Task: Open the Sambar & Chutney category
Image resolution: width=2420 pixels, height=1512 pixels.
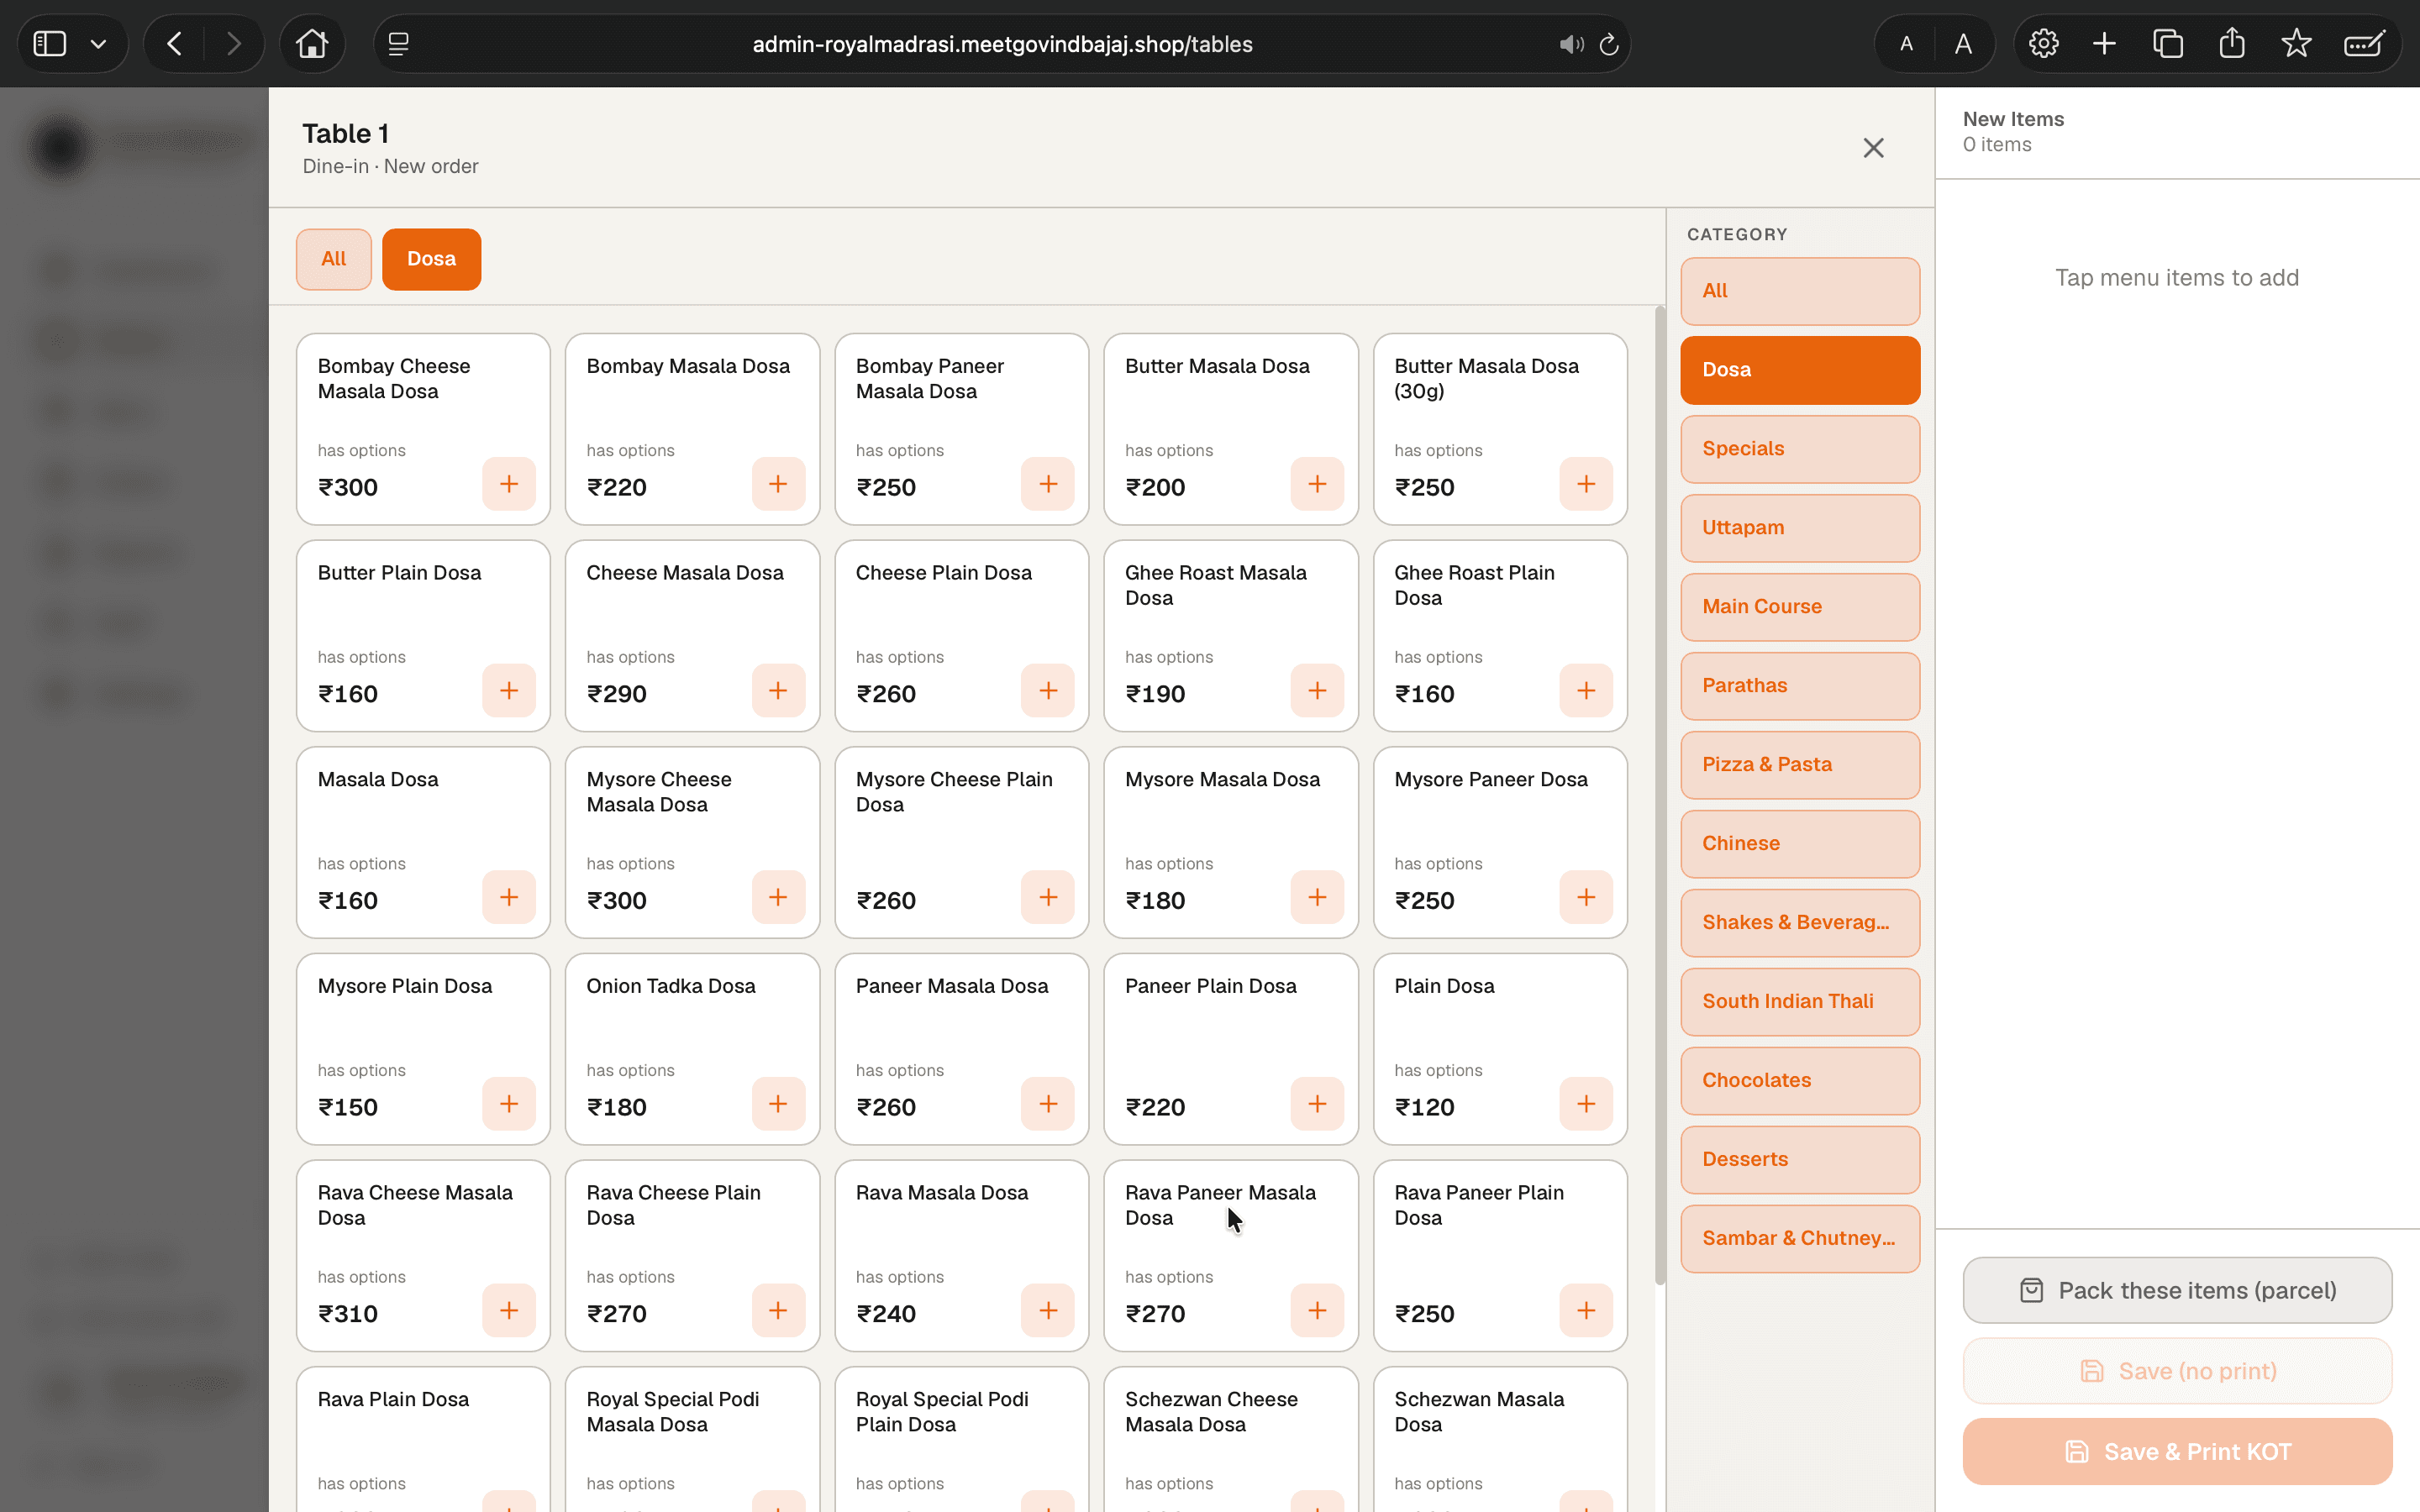Action: (1800, 1239)
